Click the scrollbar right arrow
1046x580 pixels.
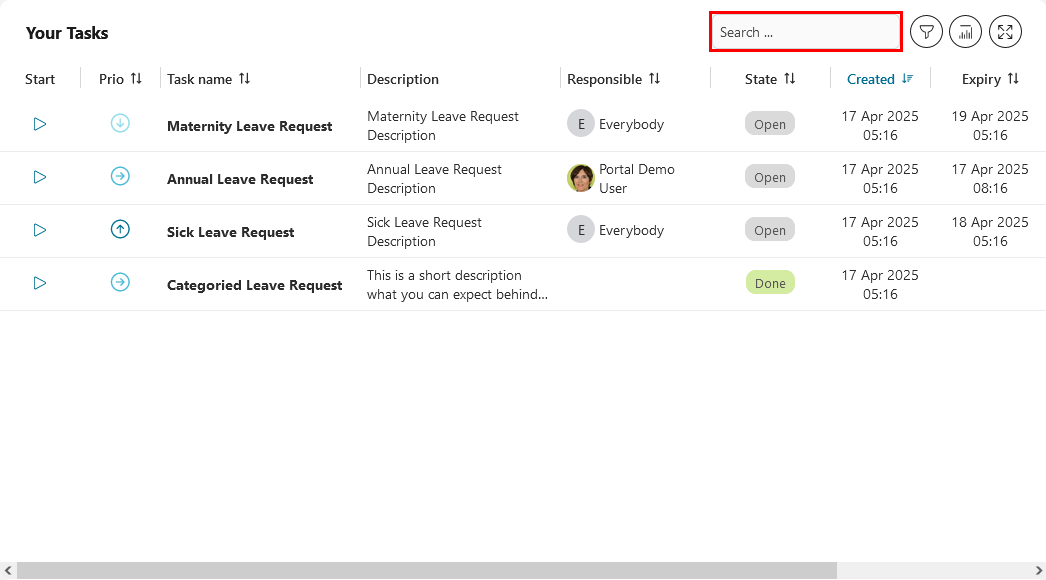click(1038, 571)
